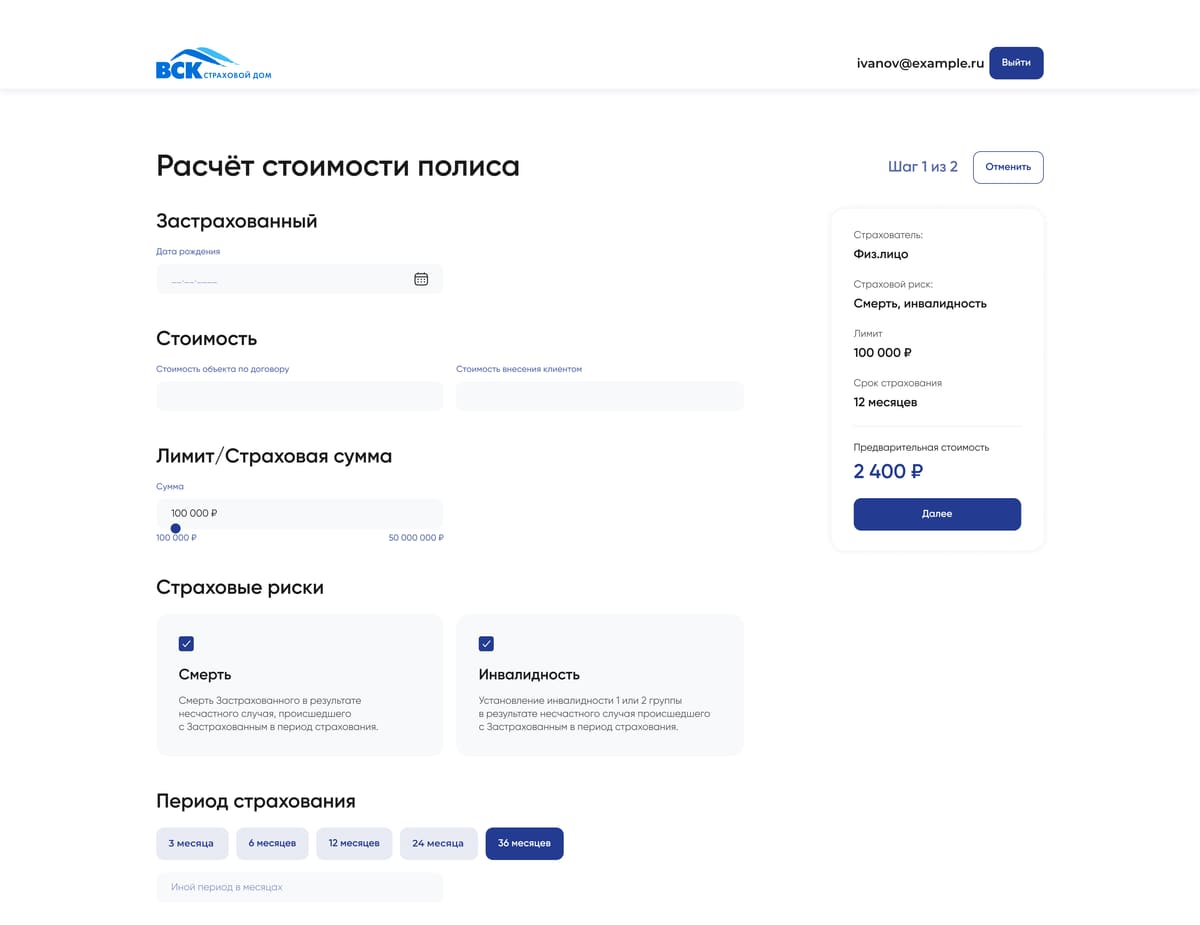Click the Смерть card heading

(205, 674)
